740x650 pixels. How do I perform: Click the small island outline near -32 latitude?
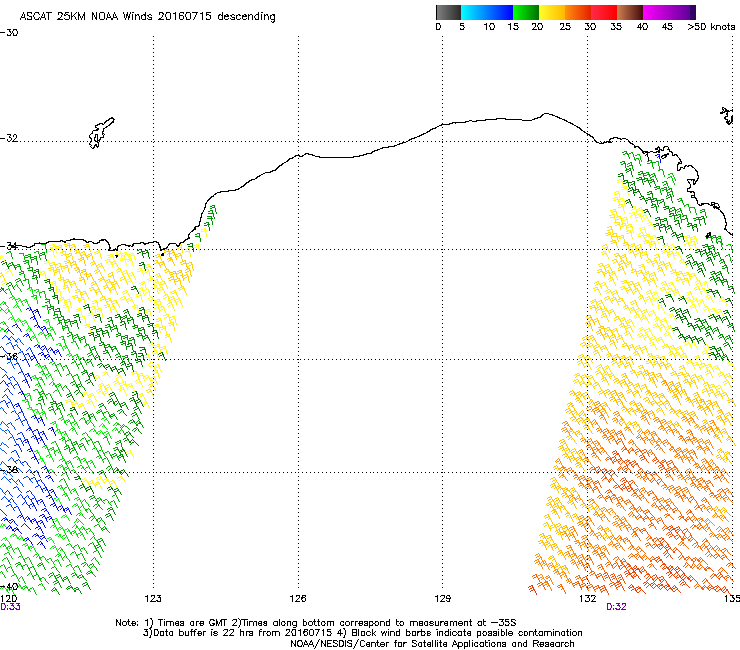pos(101,133)
